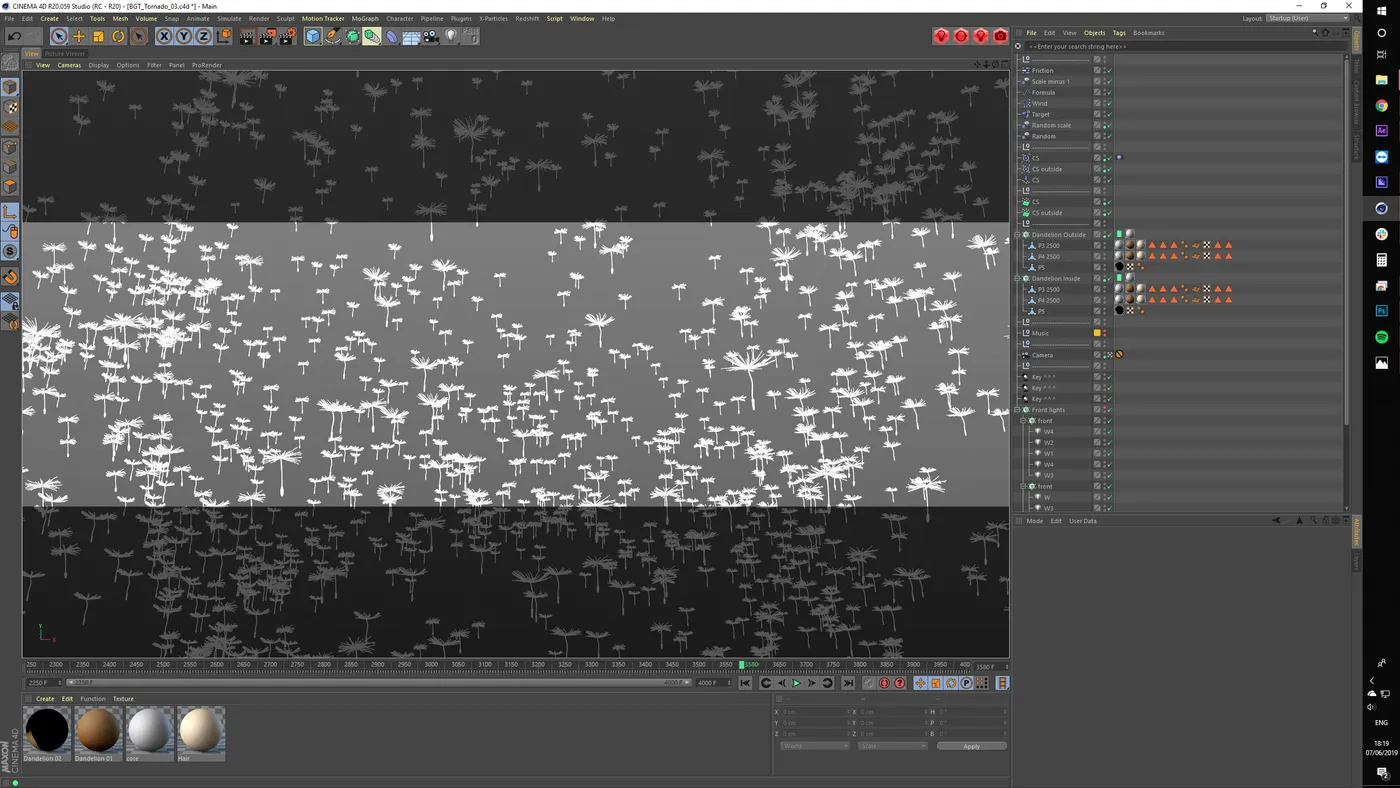The height and width of the screenshot is (788, 1400).
Task: Select the Scale tool in the toolbar
Action: (96, 36)
